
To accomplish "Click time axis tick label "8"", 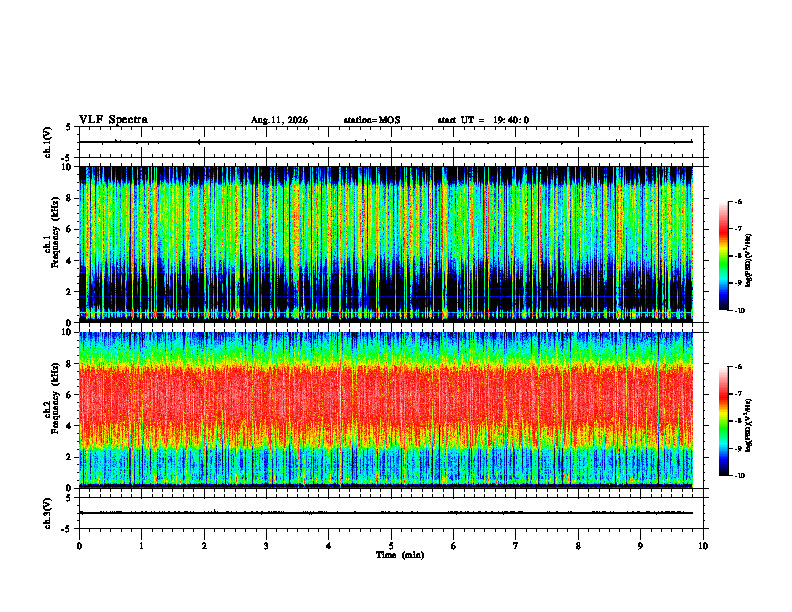I will tap(578, 546).
